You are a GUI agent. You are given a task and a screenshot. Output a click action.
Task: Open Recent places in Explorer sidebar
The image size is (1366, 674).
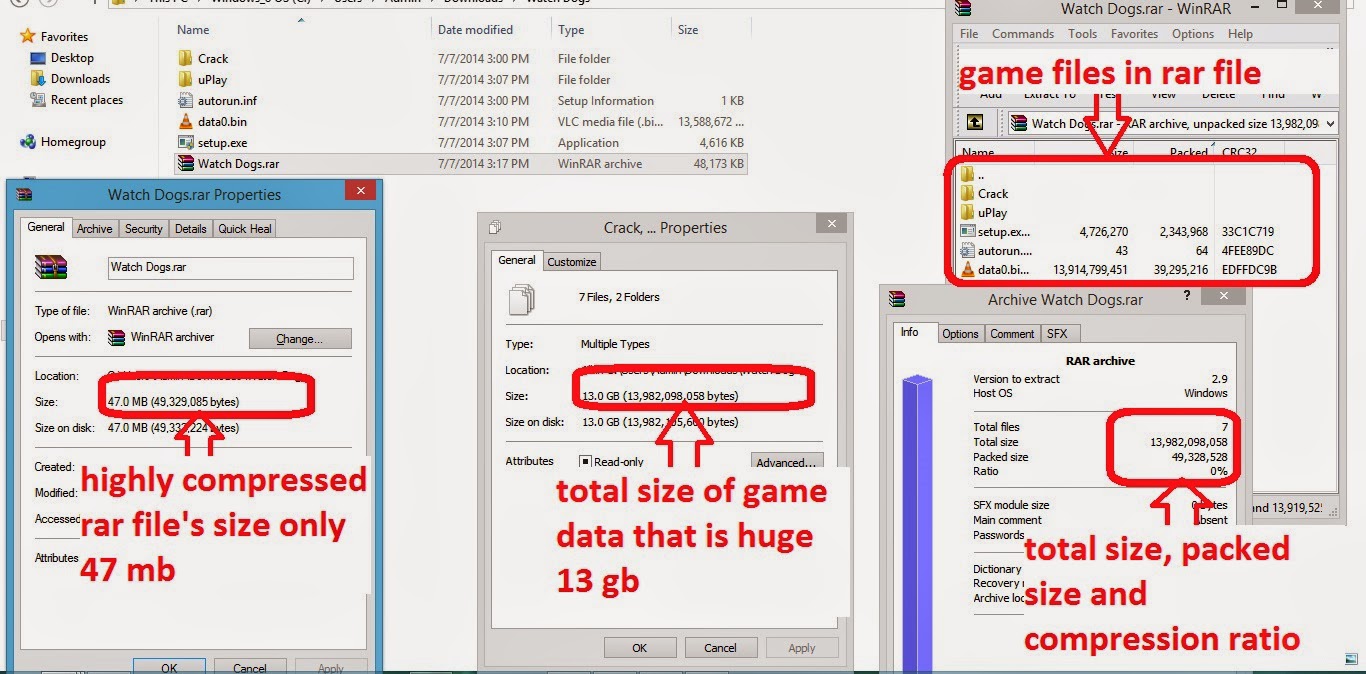[87, 100]
